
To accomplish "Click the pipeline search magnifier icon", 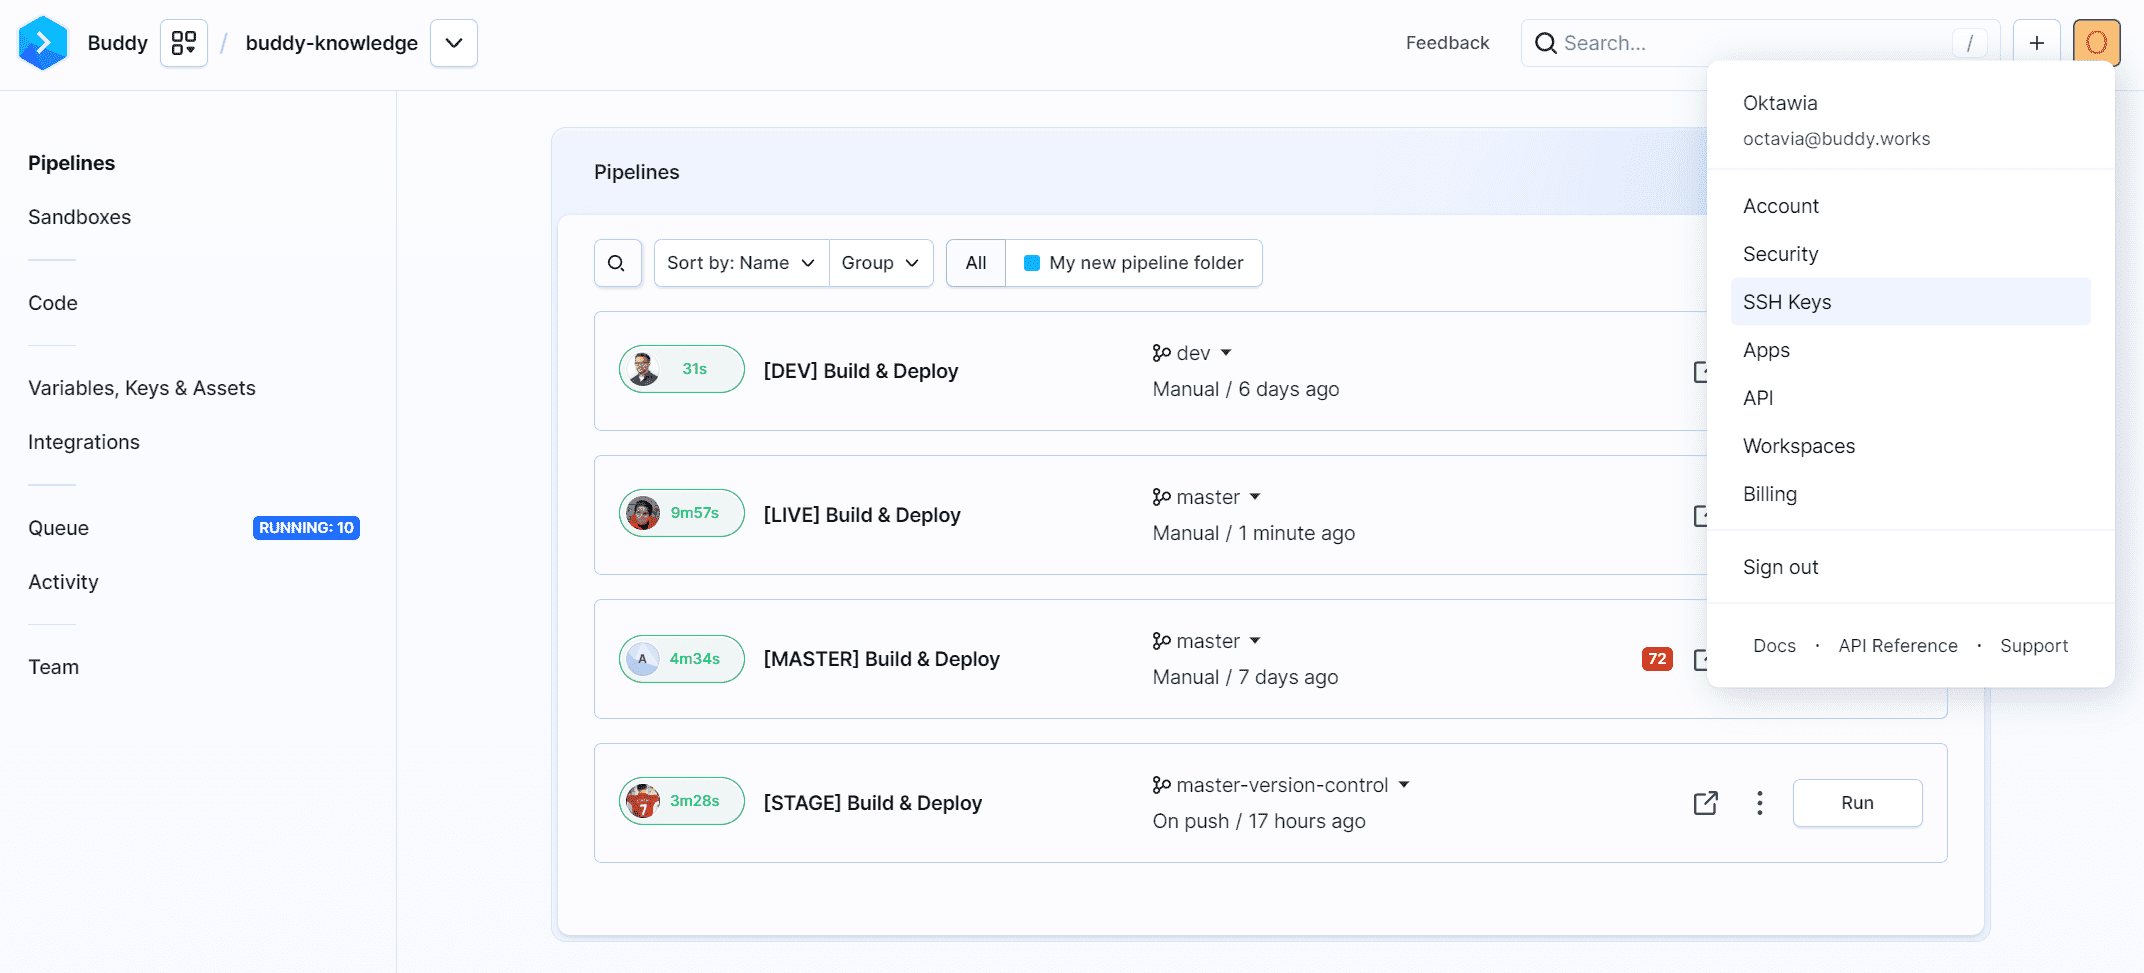I will coord(617,263).
